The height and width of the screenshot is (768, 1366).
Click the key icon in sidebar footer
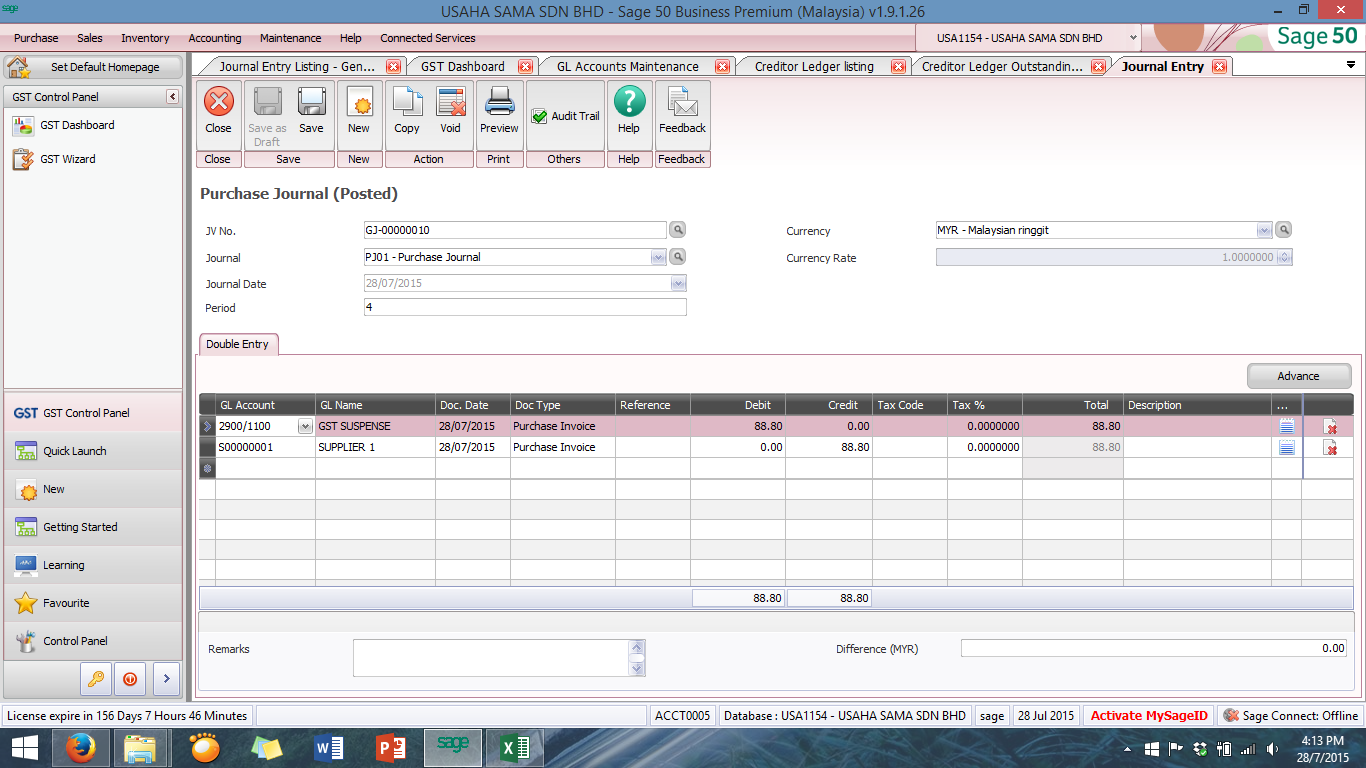click(96, 678)
